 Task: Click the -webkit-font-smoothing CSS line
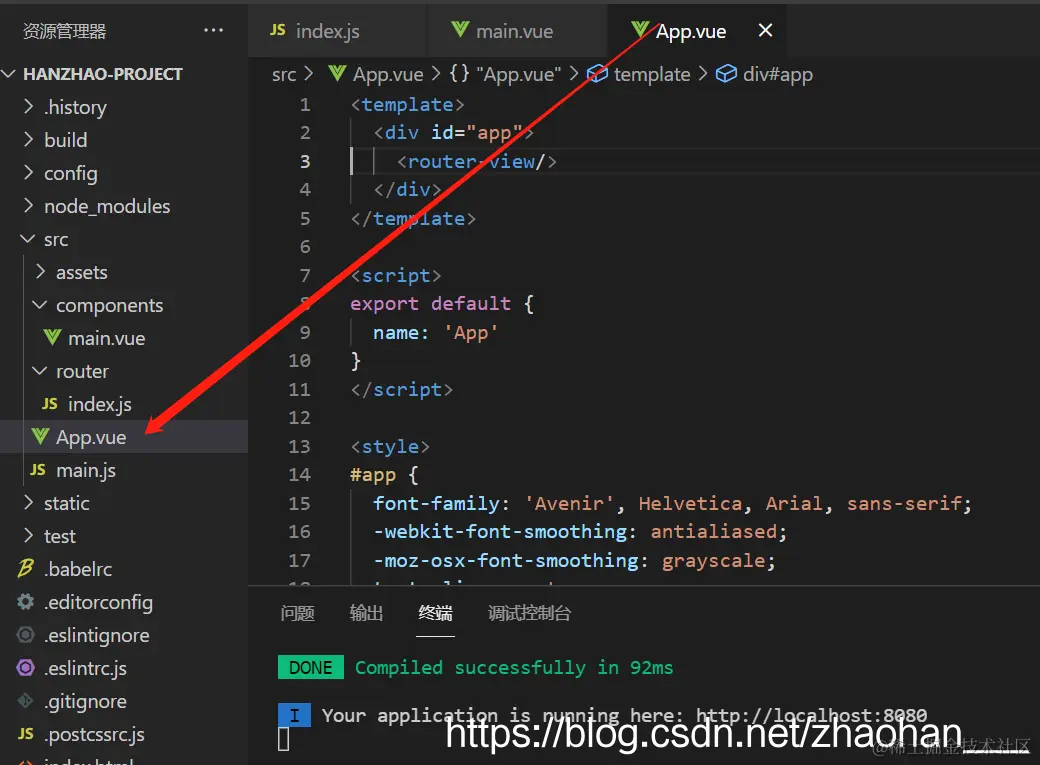(x=580, y=531)
